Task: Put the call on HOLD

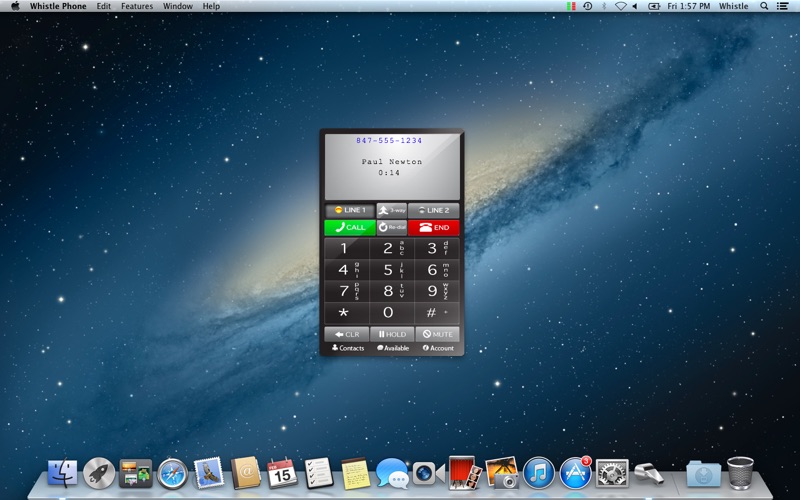Action: [391, 334]
